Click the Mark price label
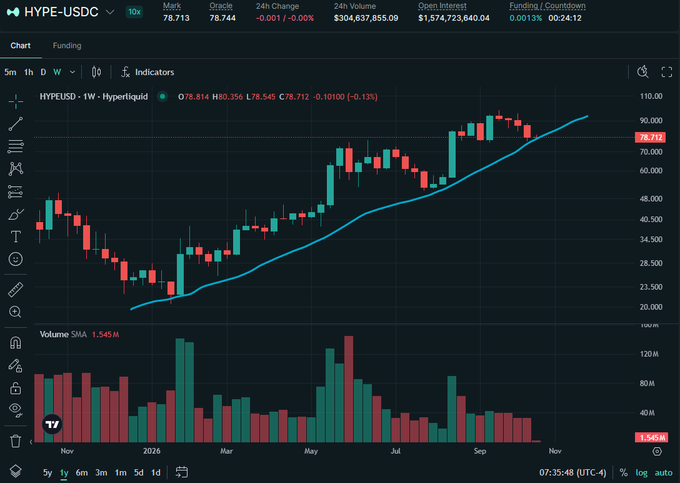This screenshot has width=680, height=483. click(x=172, y=6)
